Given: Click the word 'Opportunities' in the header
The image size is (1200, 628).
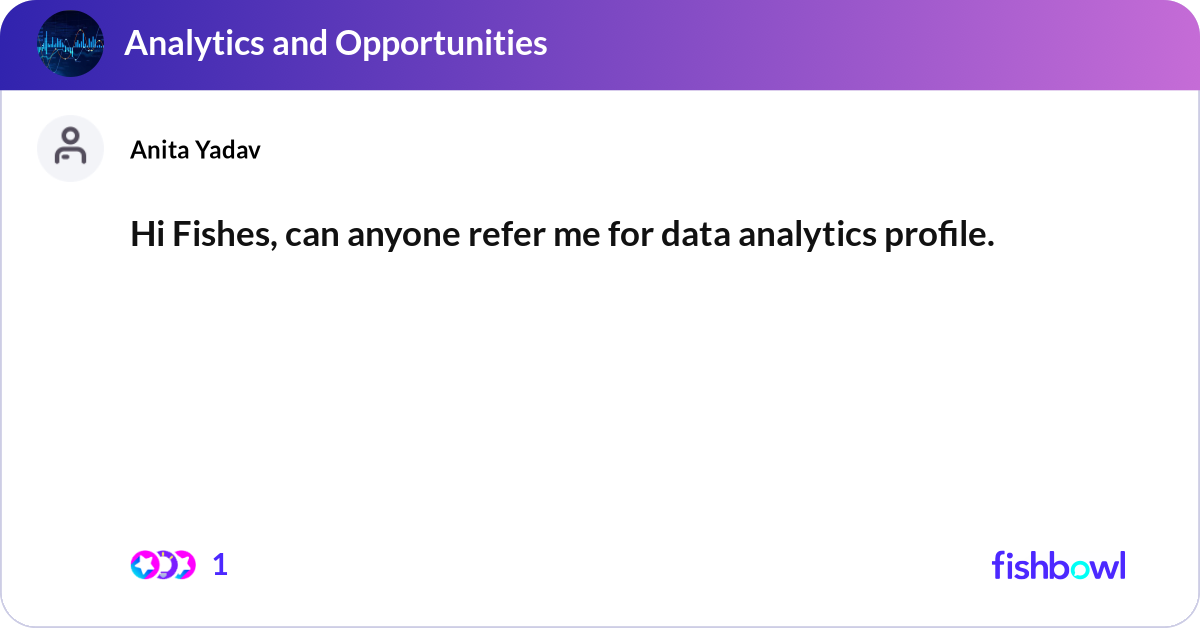Looking at the screenshot, I should 442,43.
